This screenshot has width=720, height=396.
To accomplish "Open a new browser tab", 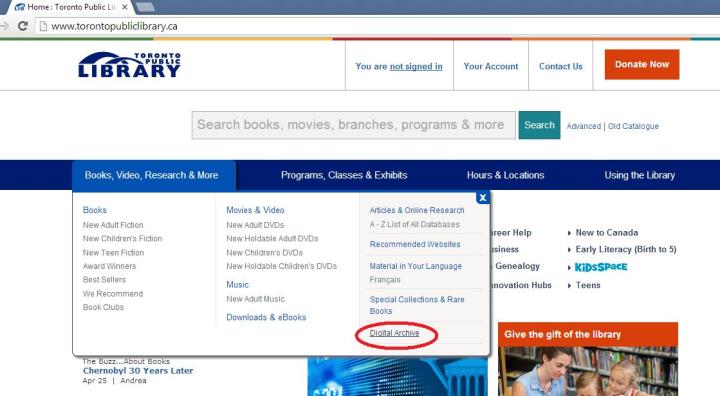I will [x=145, y=7].
